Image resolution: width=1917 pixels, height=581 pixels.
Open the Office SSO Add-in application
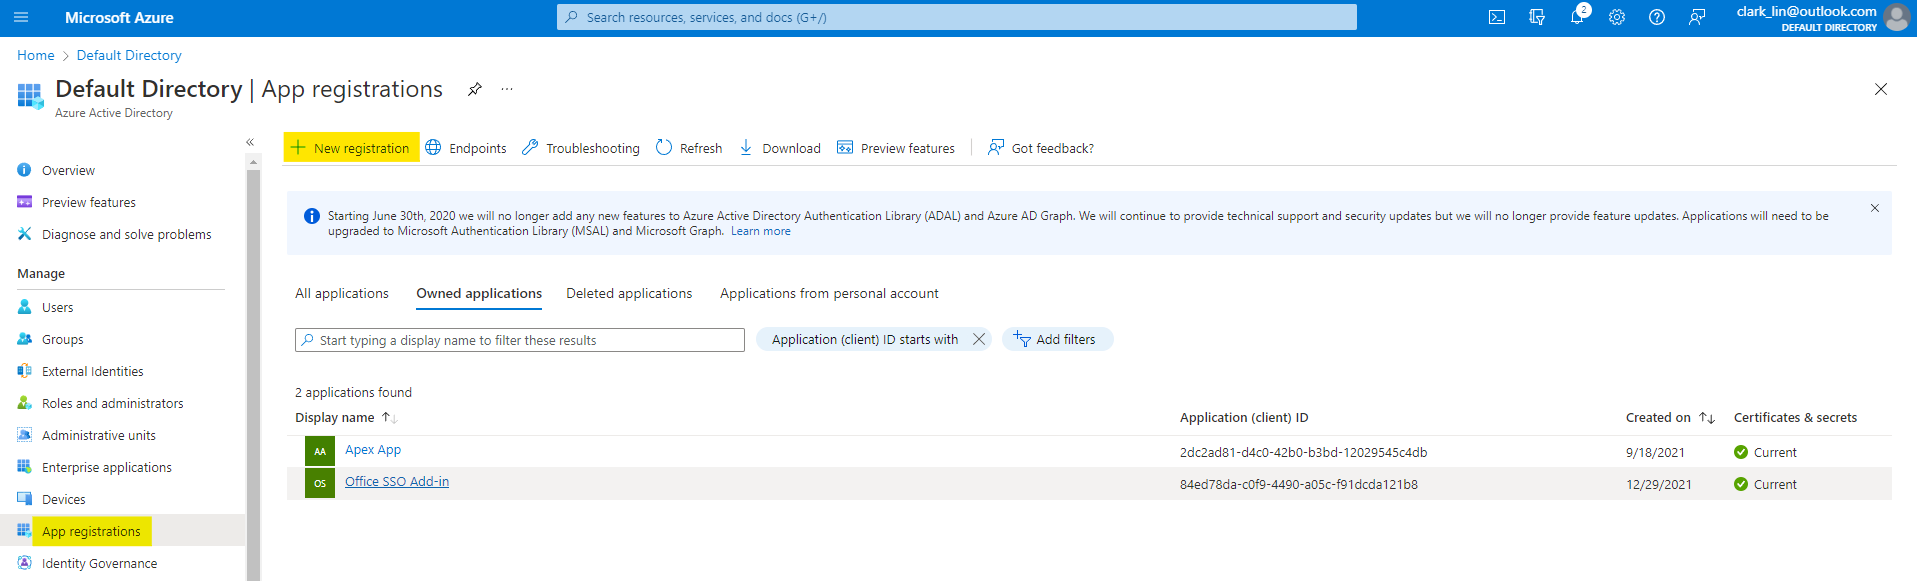pyautogui.click(x=397, y=481)
